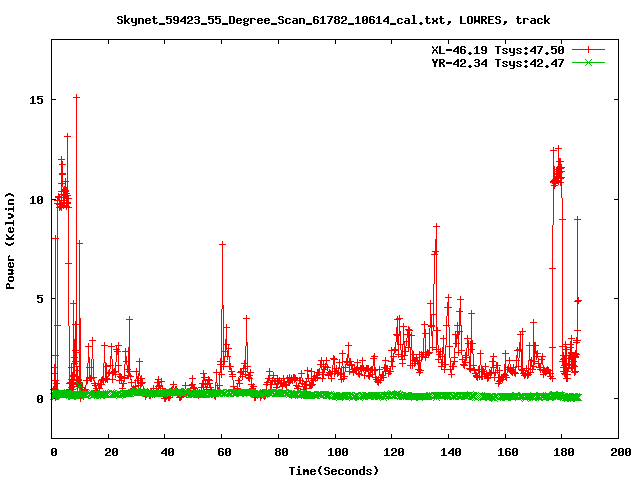Click the x-axis tick label 40

(x=167, y=452)
